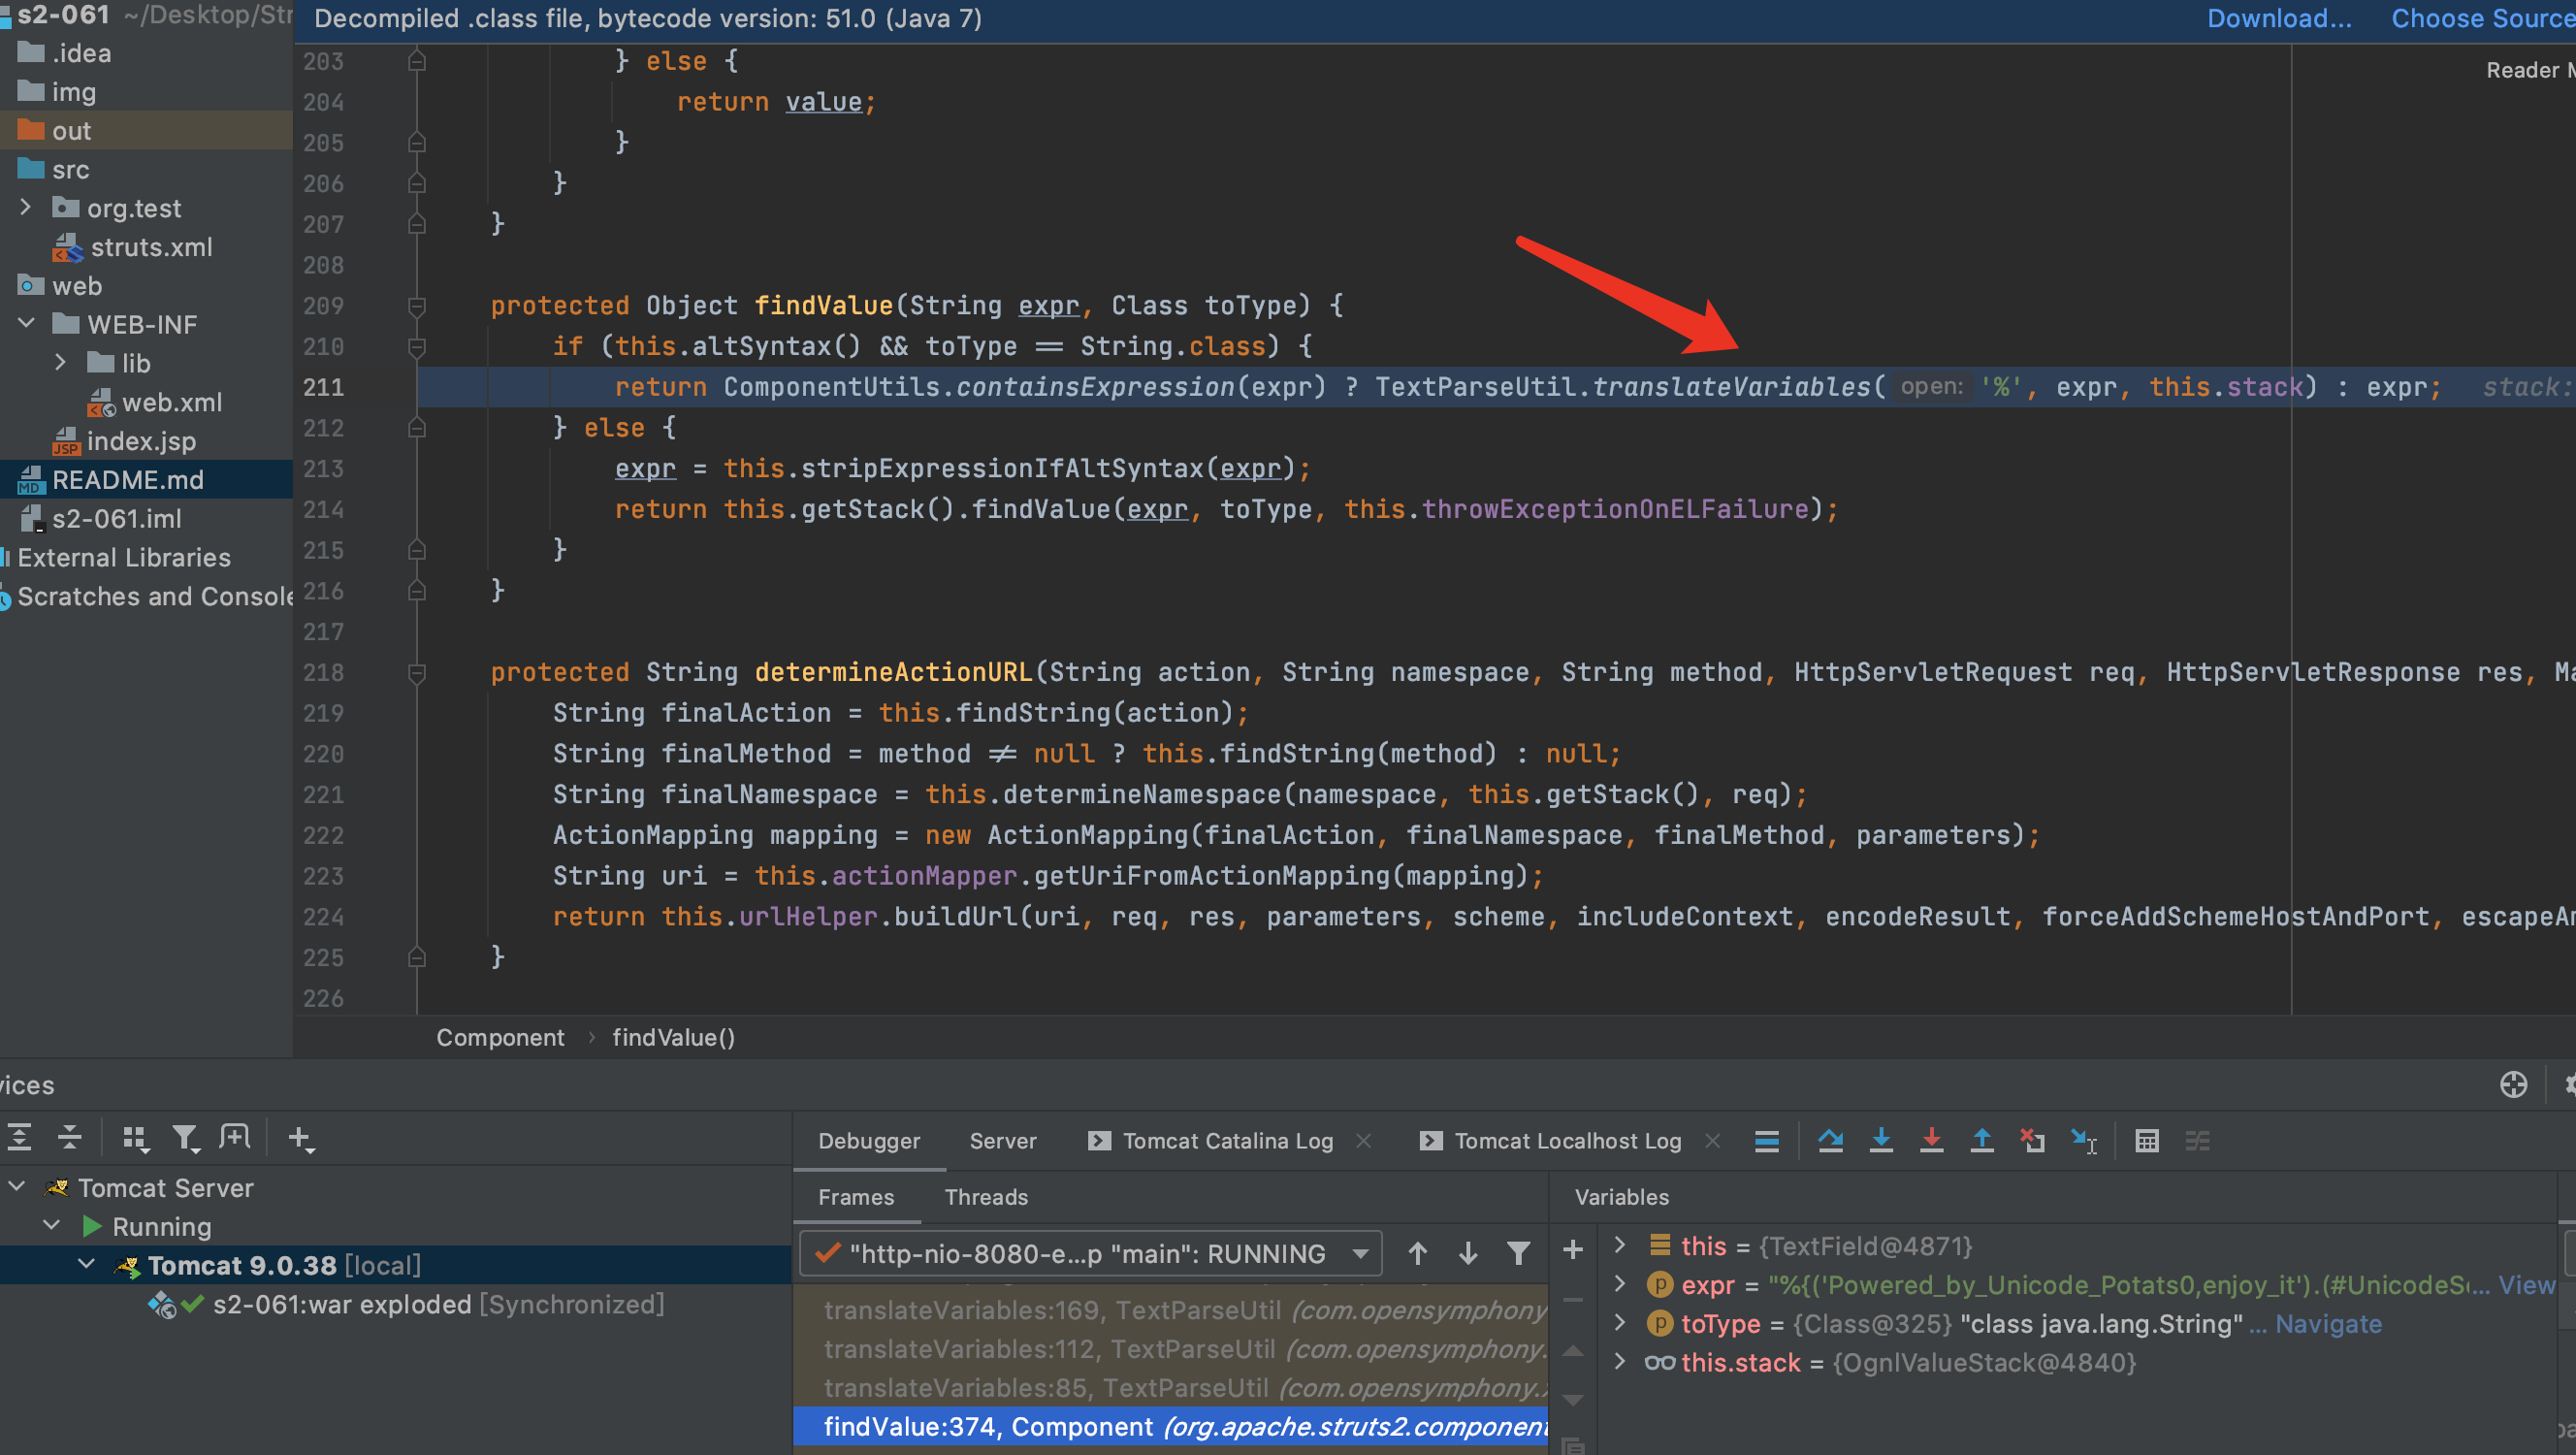The height and width of the screenshot is (1455, 2576).
Task: Open the Tomcat Catalina Log tab
Action: click(x=1227, y=1141)
